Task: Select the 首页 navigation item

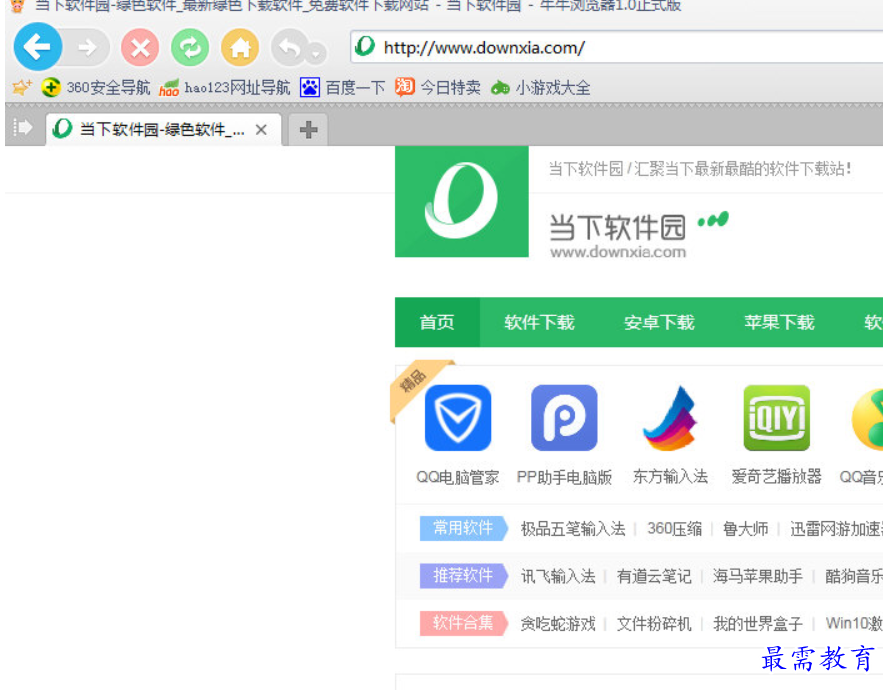Action: pos(437,322)
